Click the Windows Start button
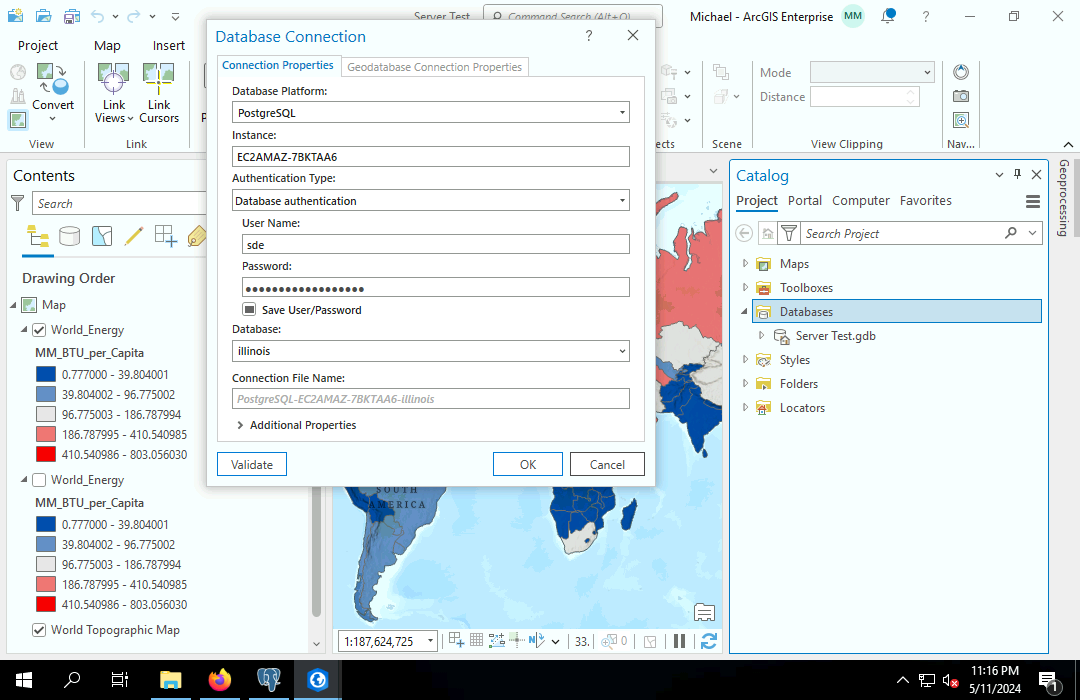Viewport: 1080px width, 700px height. pyautogui.click(x=23, y=680)
